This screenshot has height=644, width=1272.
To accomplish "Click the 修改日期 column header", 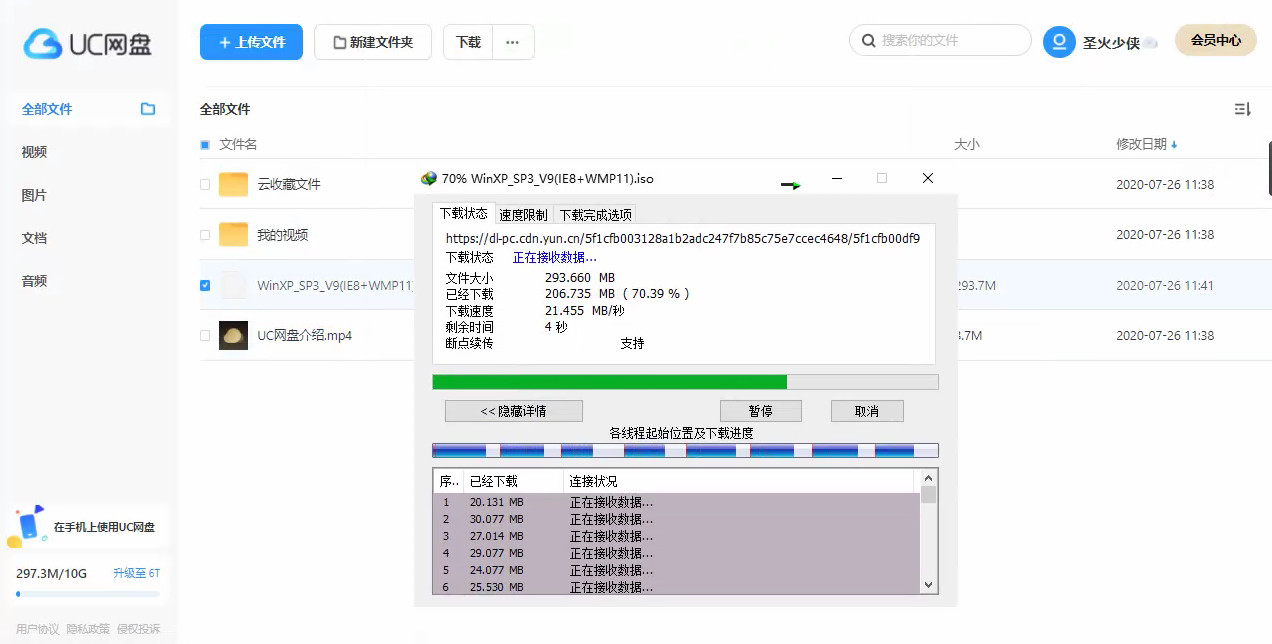I will coord(1141,145).
